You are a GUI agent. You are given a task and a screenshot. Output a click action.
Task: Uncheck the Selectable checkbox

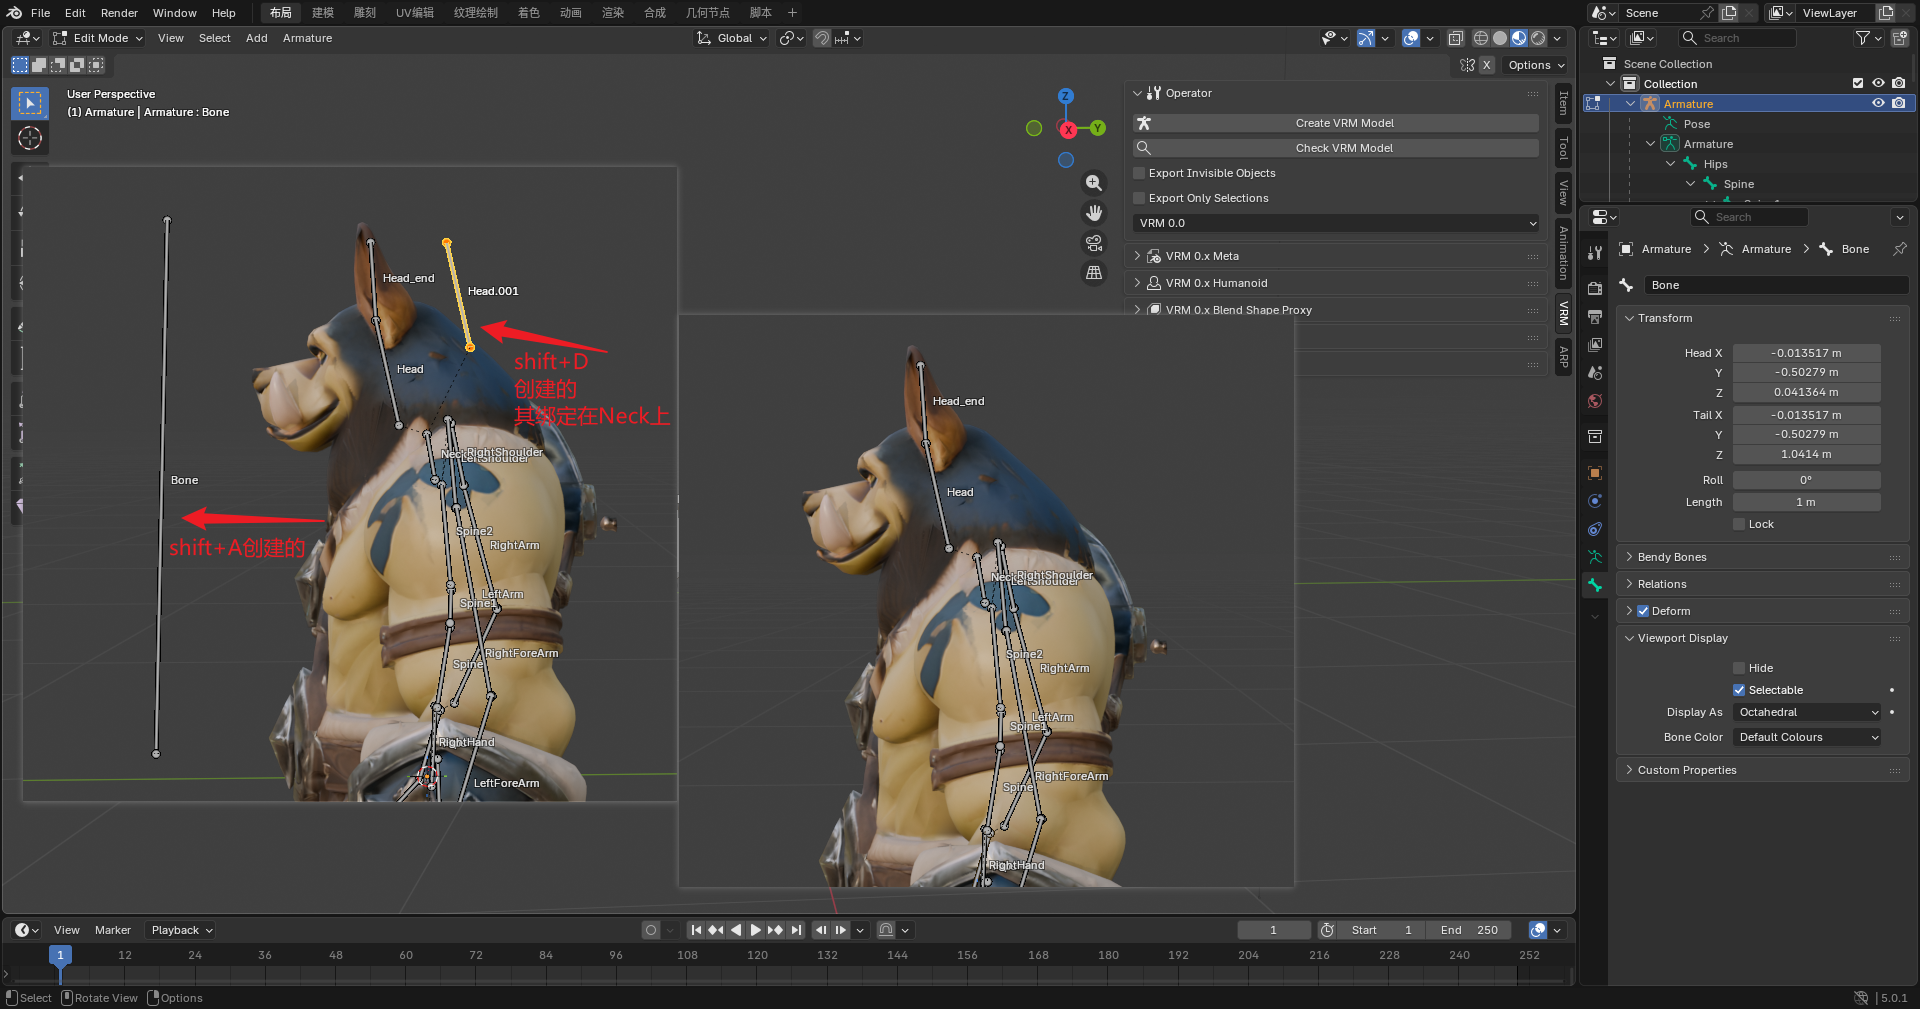(x=1739, y=690)
